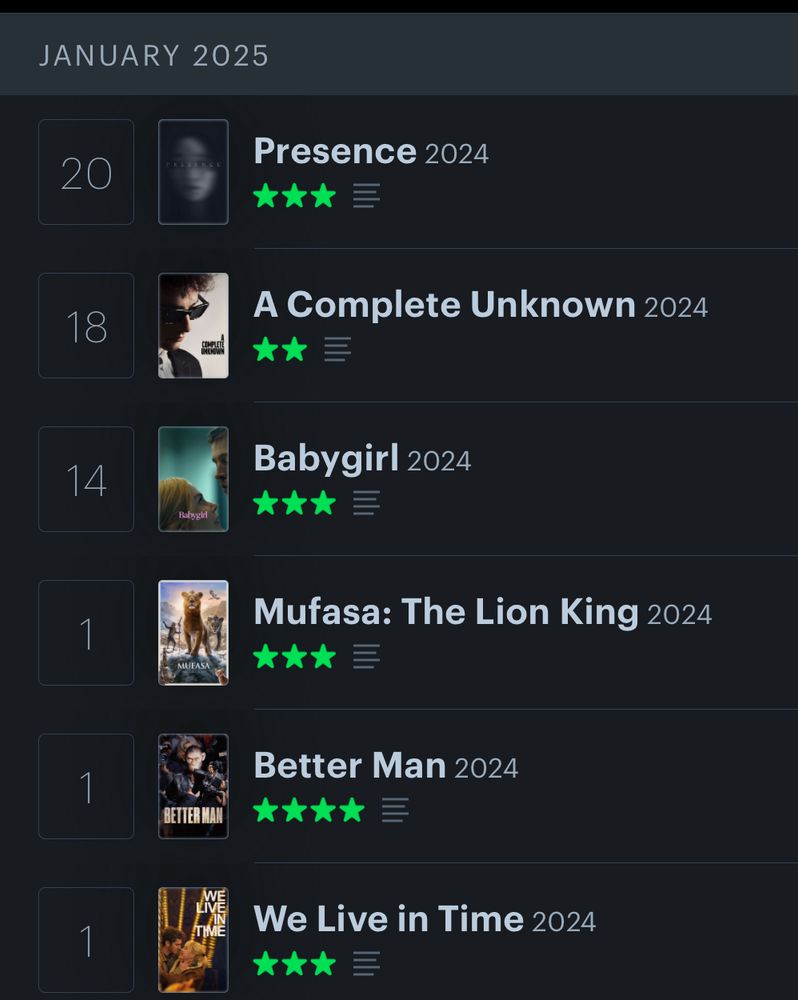Open the review for Mufasa: The Lion King
Screen dimensions: 798x1000
[x=367, y=658]
